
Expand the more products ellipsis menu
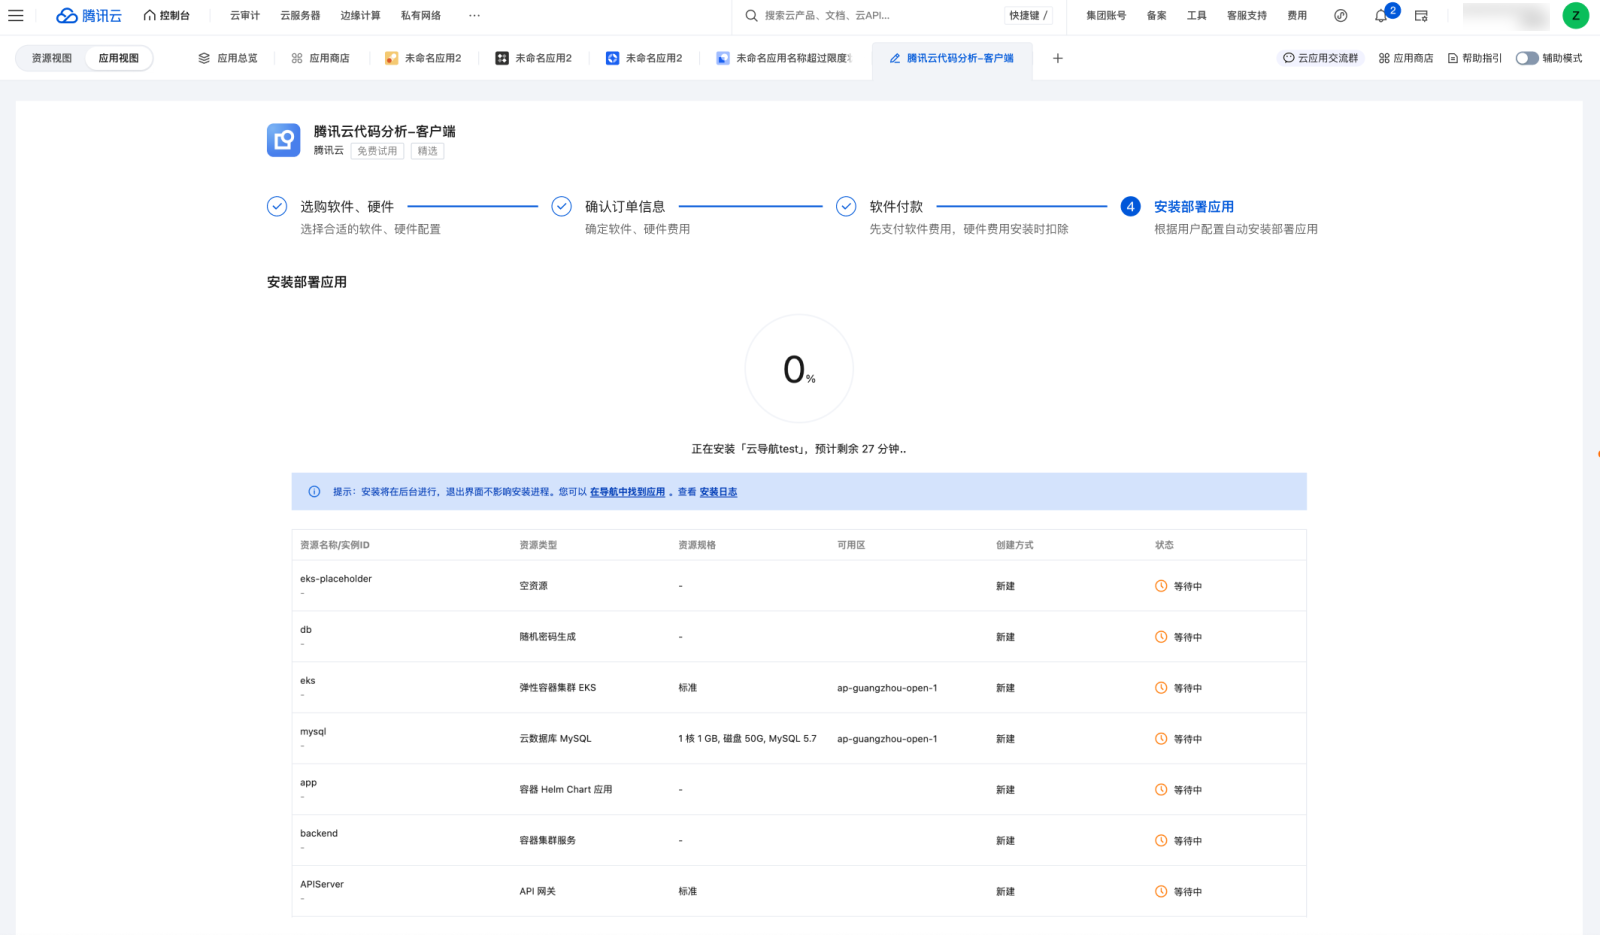(x=474, y=15)
